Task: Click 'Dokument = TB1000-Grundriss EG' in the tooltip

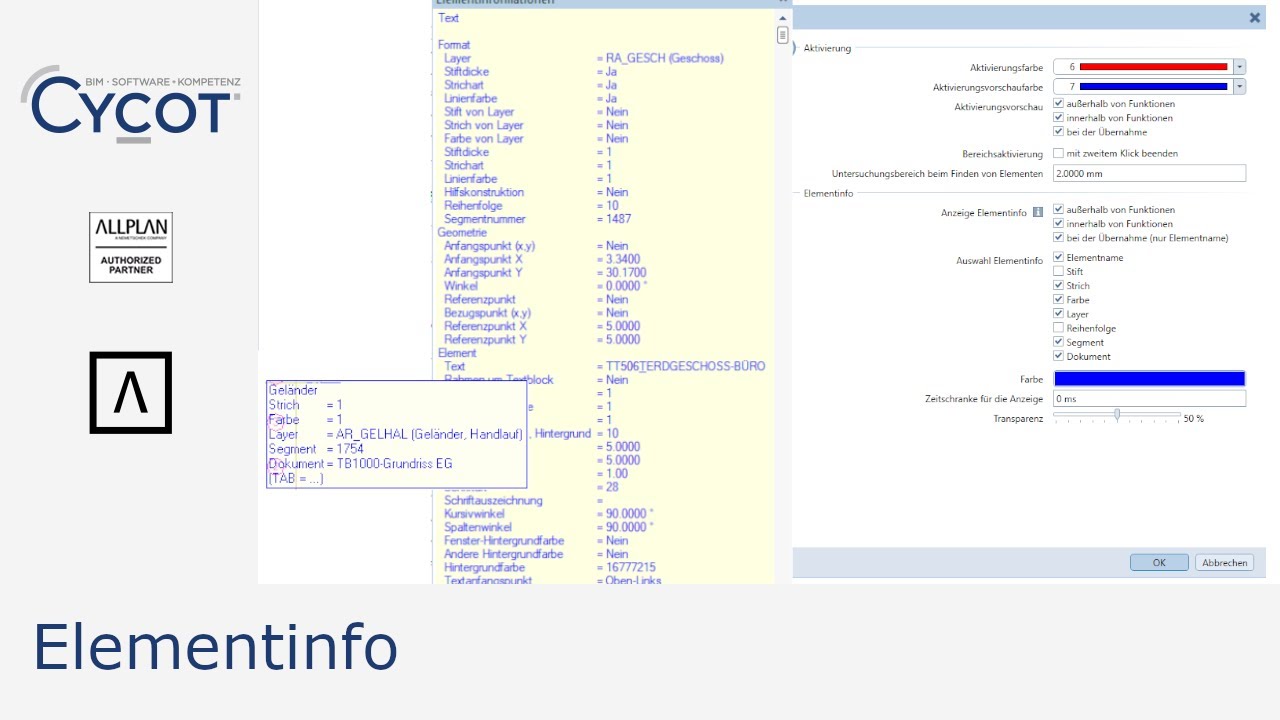Action: coord(361,464)
